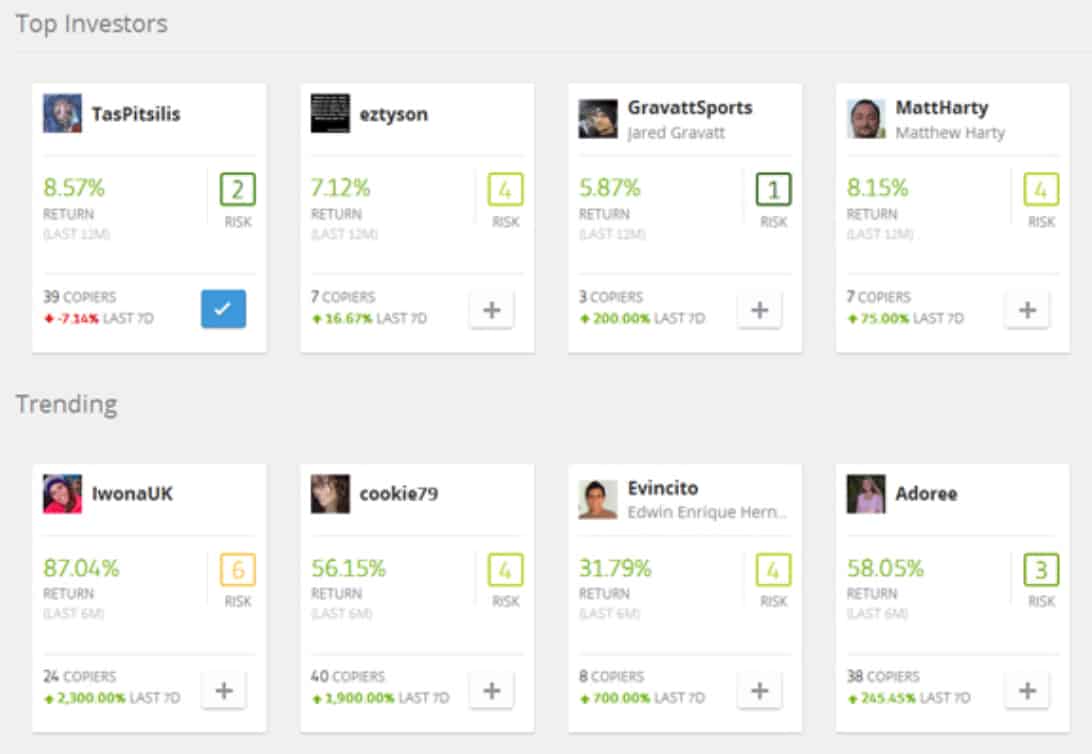Copy IwonaUK with the plus icon

coord(224,690)
